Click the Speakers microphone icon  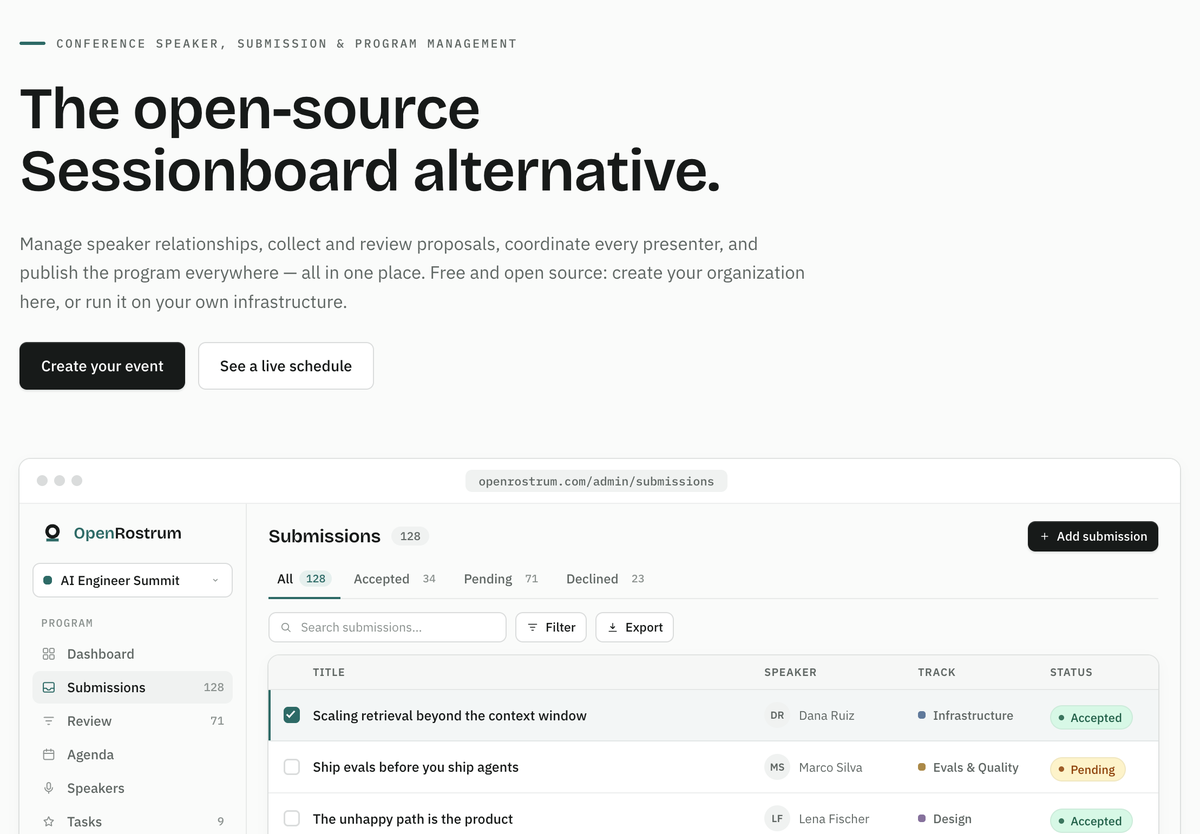tap(49, 788)
